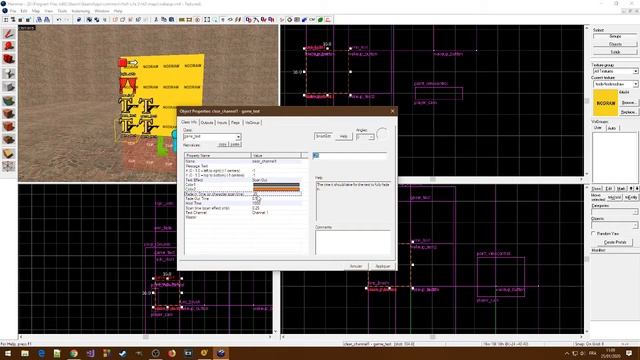Click the Undo toolbar icon
Viewport: 640px width, 360px height.
click(x=59, y=20)
